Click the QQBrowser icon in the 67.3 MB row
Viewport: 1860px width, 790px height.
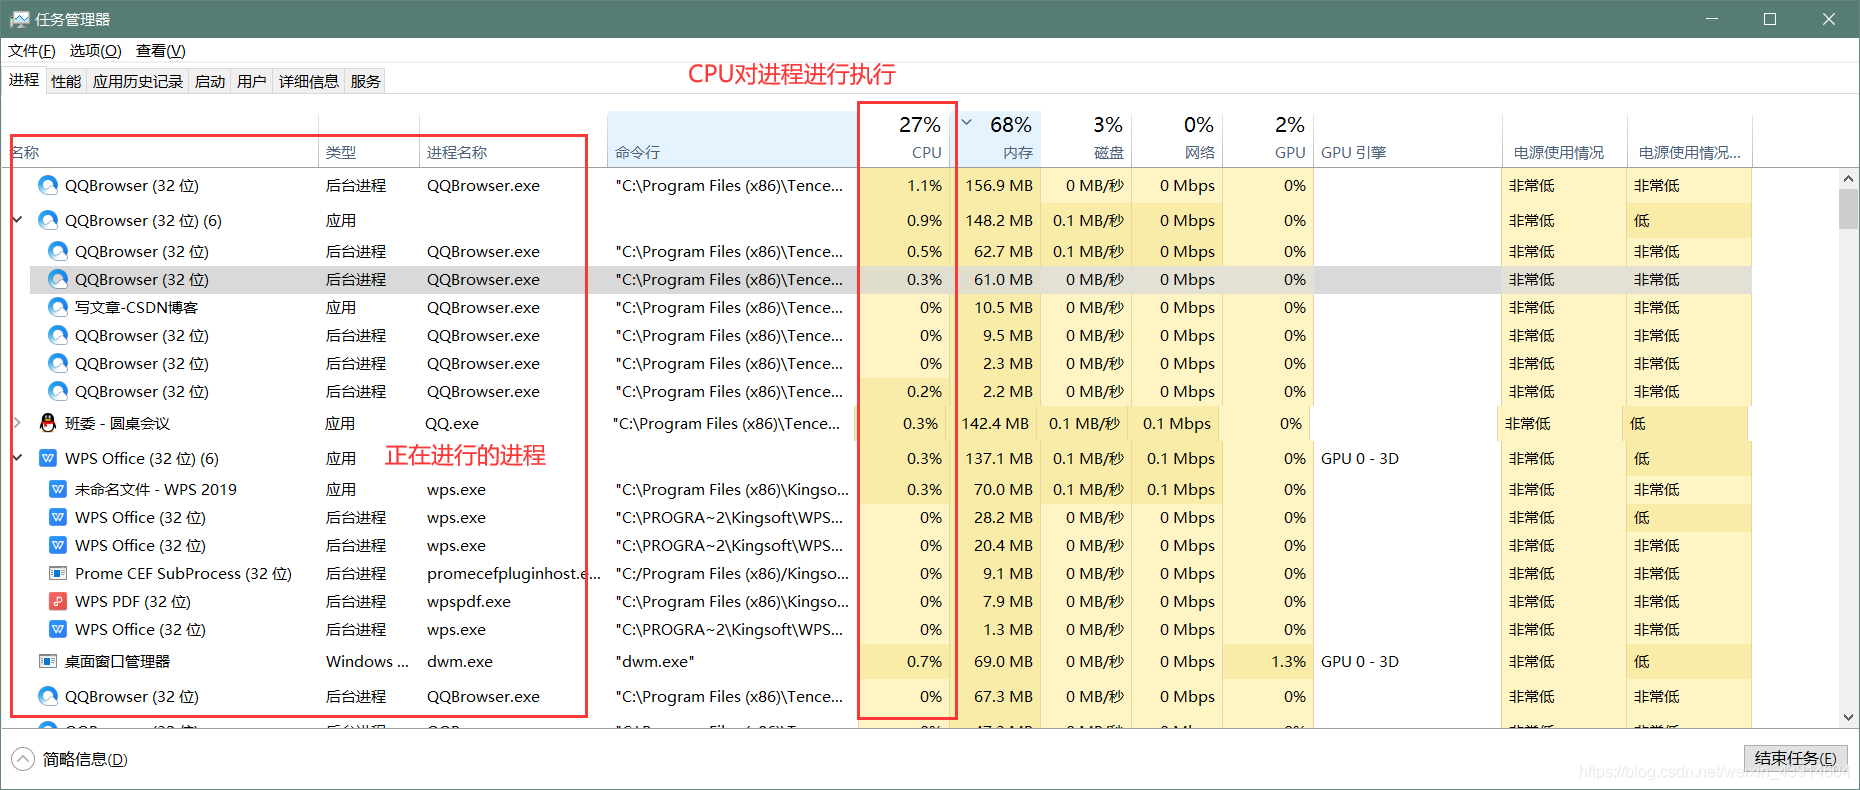[x=47, y=696]
